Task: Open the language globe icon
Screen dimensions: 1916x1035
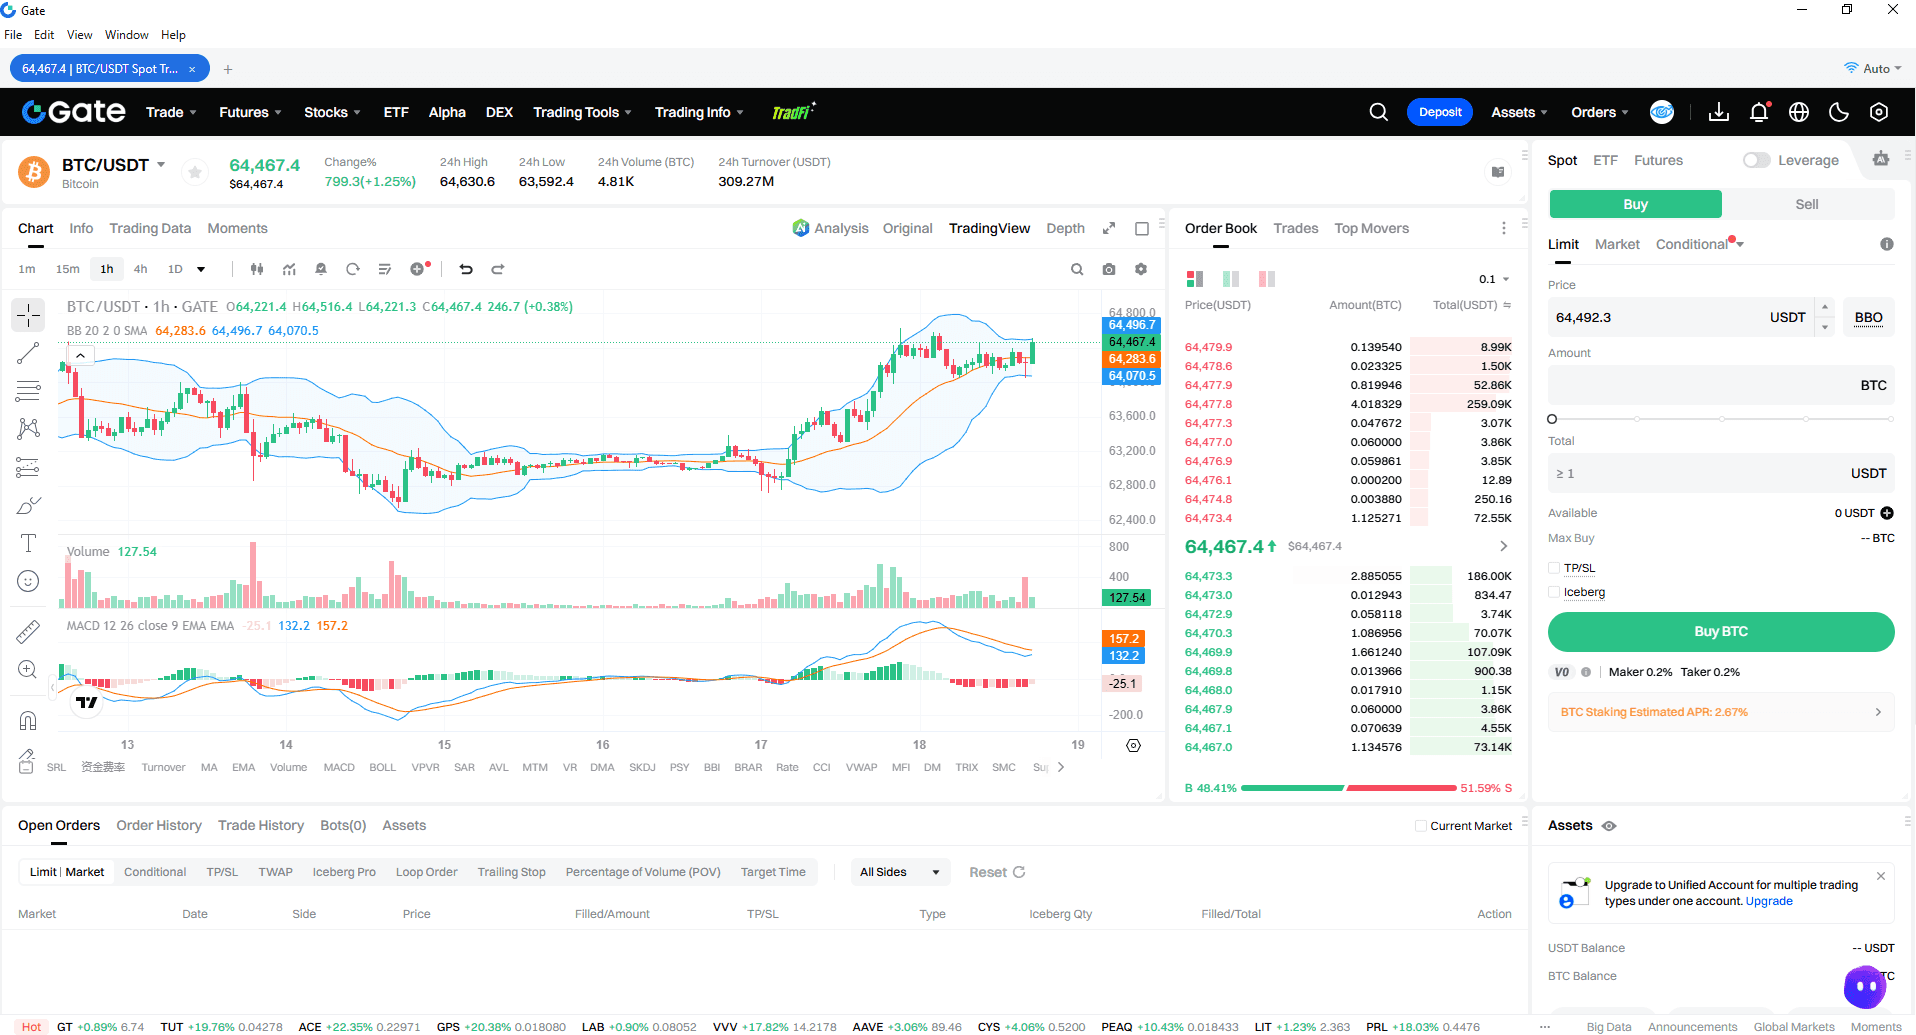Action: click(x=1799, y=112)
